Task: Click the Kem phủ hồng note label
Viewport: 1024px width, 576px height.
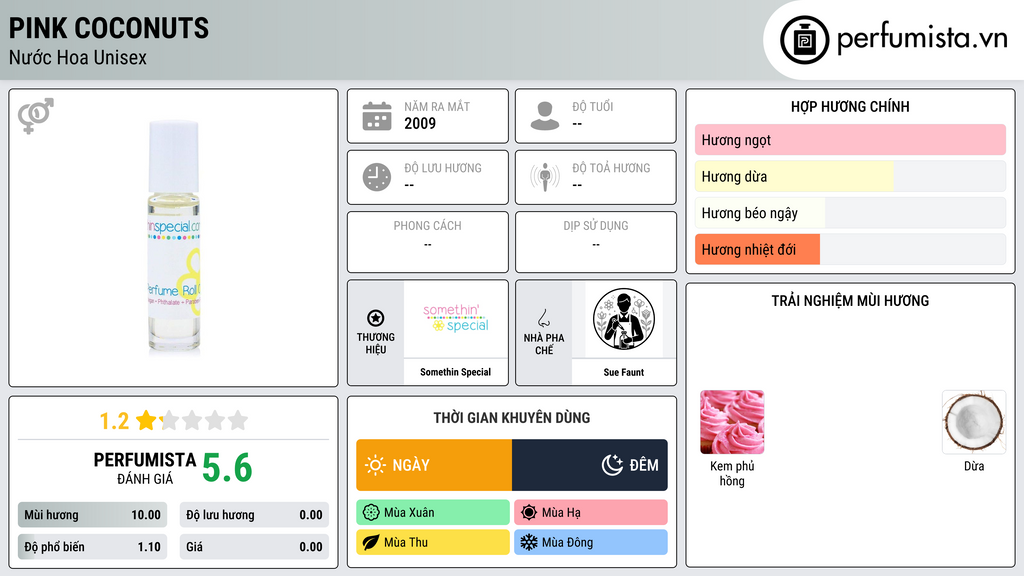Action: (x=732, y=473)
